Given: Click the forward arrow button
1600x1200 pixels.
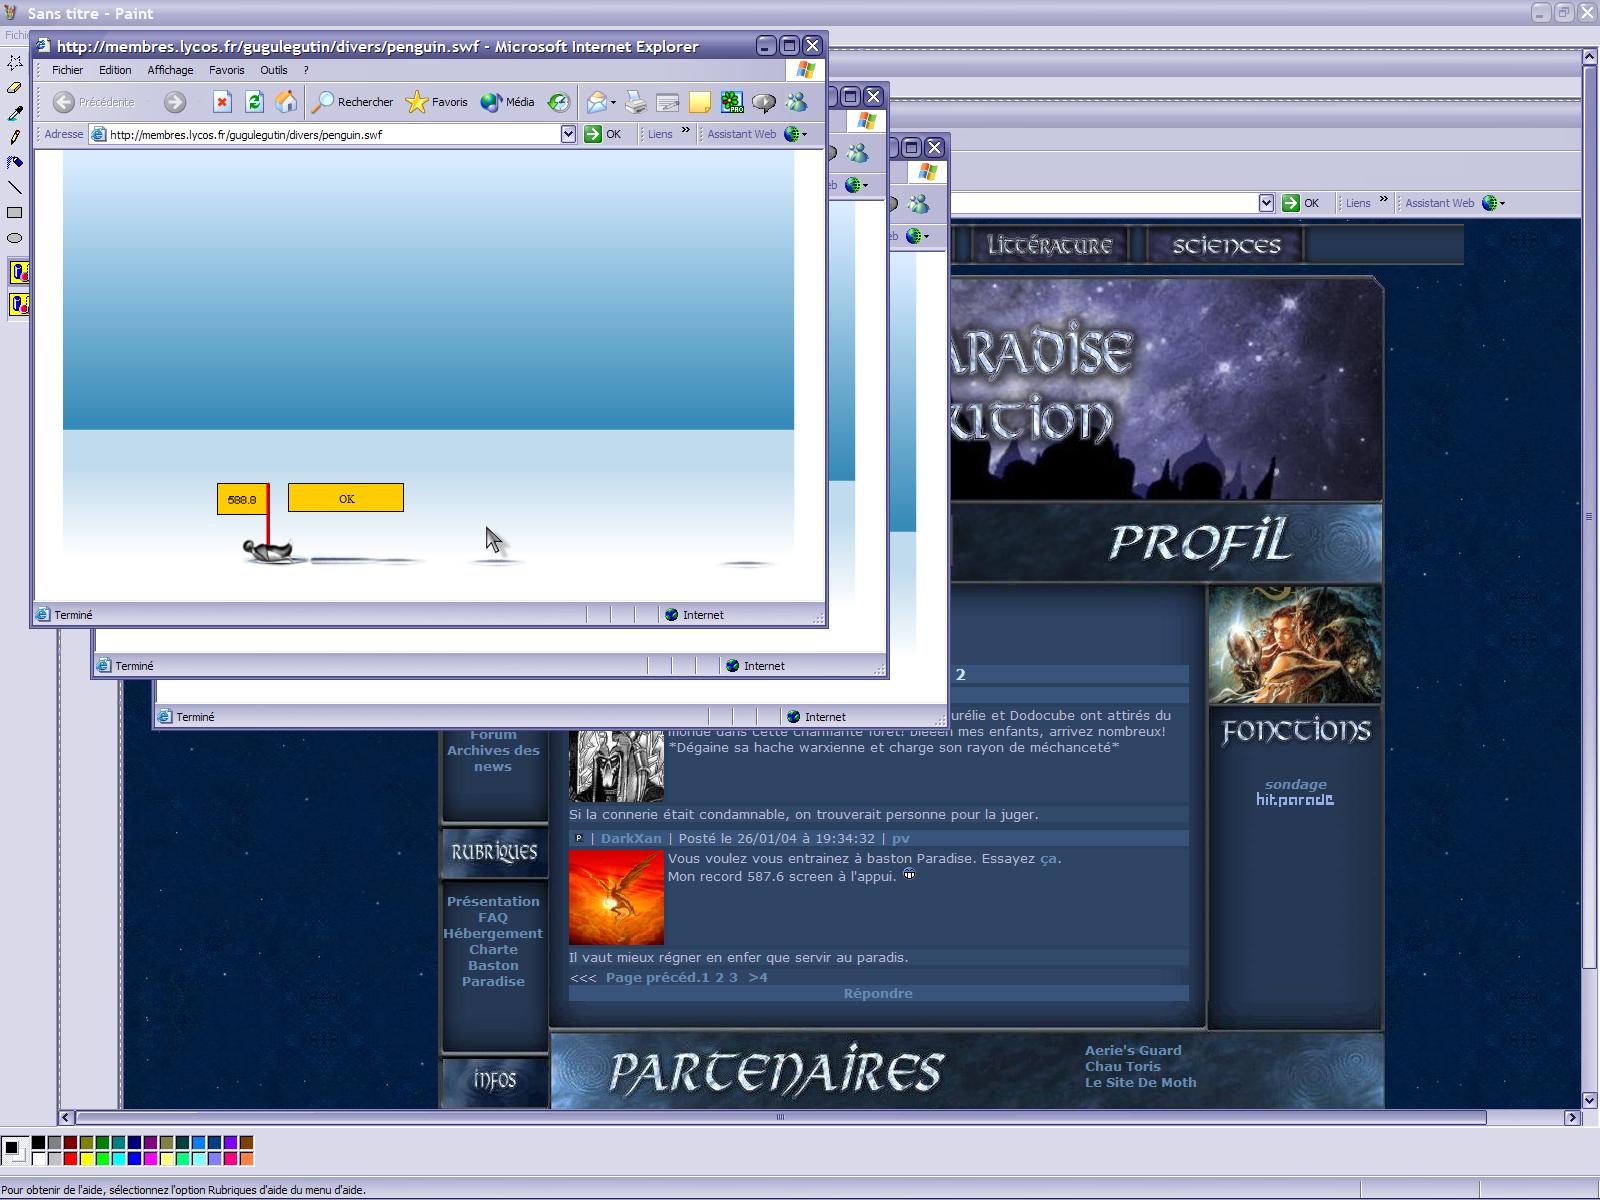Looking at the screenshot, I should tap(175, 102).
